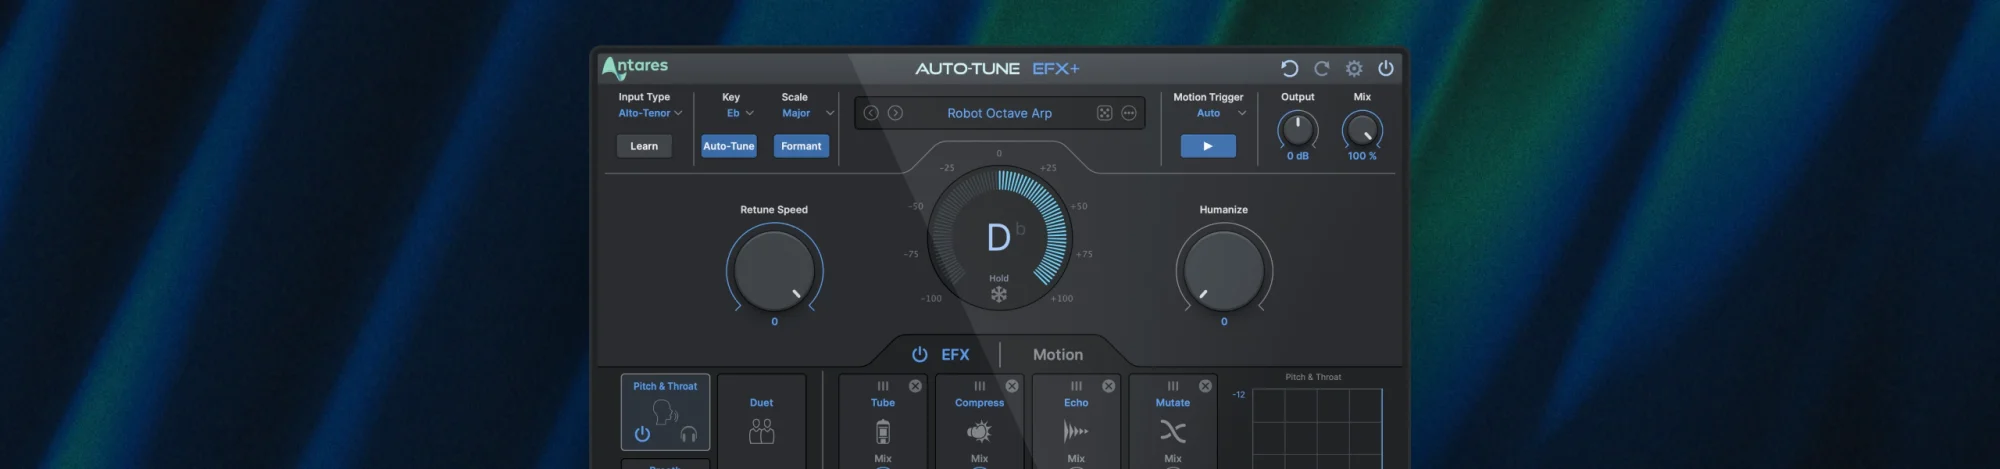Select the Echo effect icon
Image resolution: width=2000 pixels, height=469 pixels.
pos(1076,431)
